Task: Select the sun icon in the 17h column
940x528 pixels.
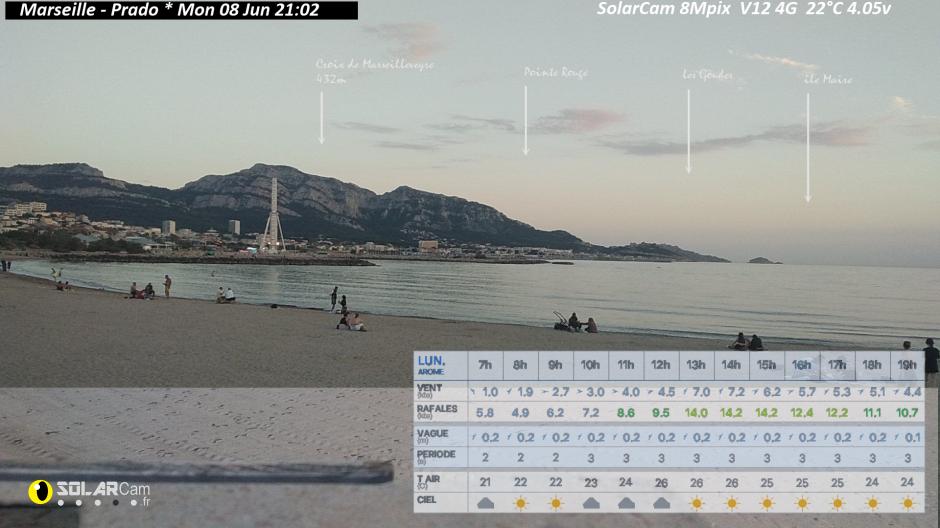Action: (x=837, y=503)
